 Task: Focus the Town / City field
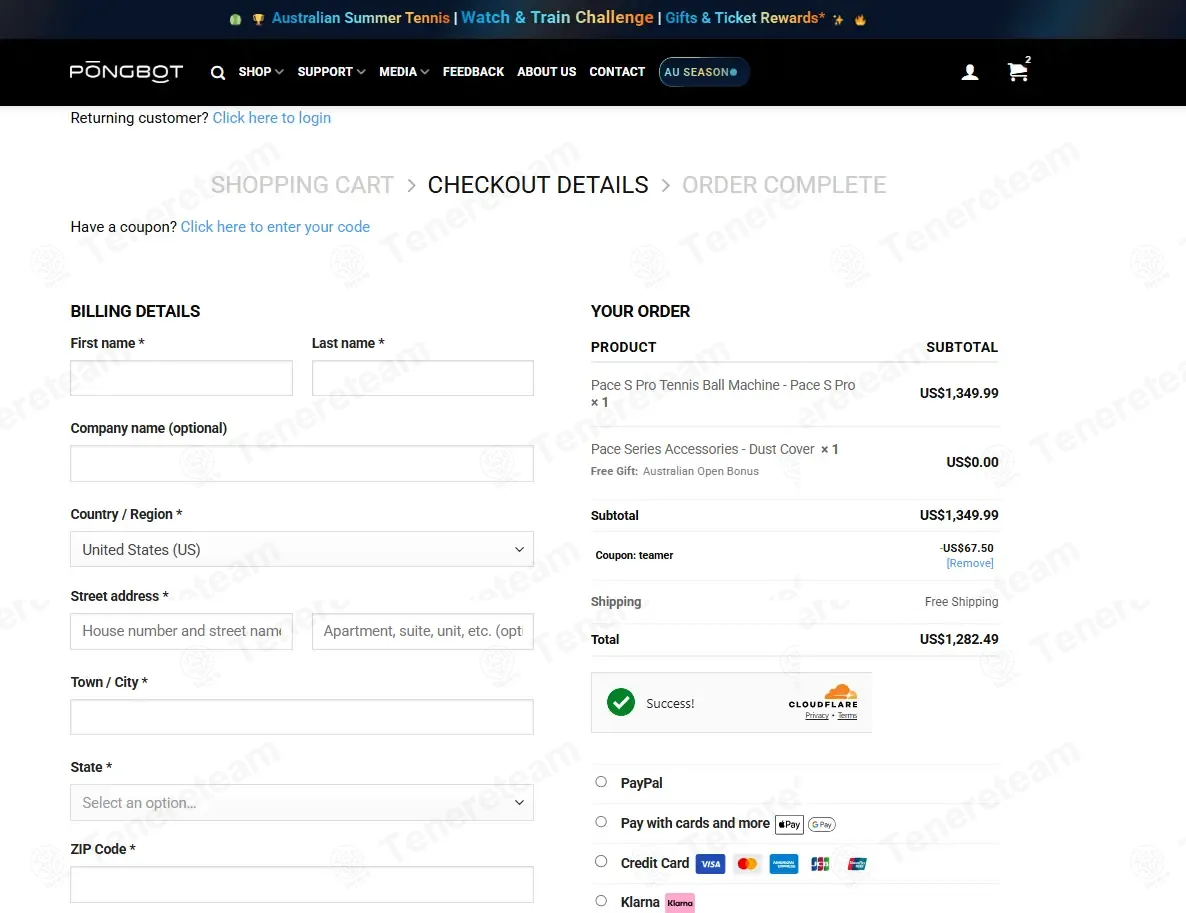302,717
